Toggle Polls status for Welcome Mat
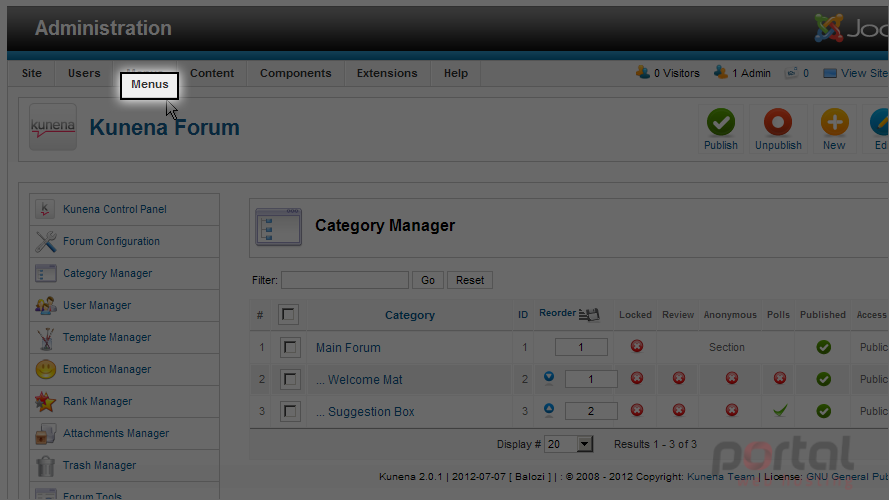Viewport: 889px width, 500px height. click(x=780, y=378)
